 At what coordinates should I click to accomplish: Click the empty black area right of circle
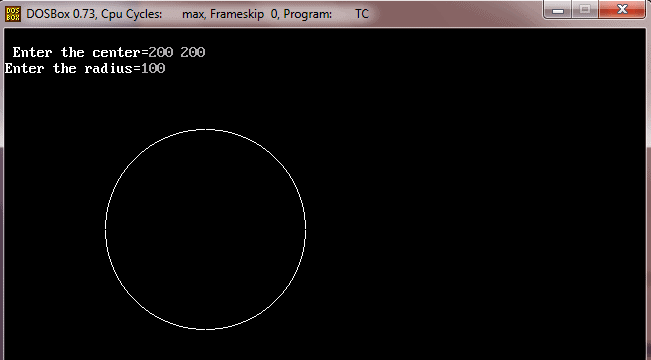(x=477, y=228)
